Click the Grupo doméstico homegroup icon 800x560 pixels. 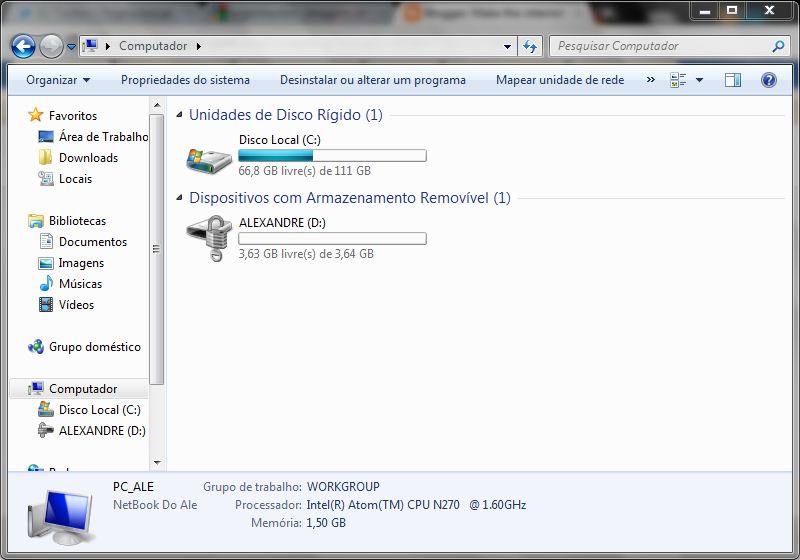click(36, 347)
